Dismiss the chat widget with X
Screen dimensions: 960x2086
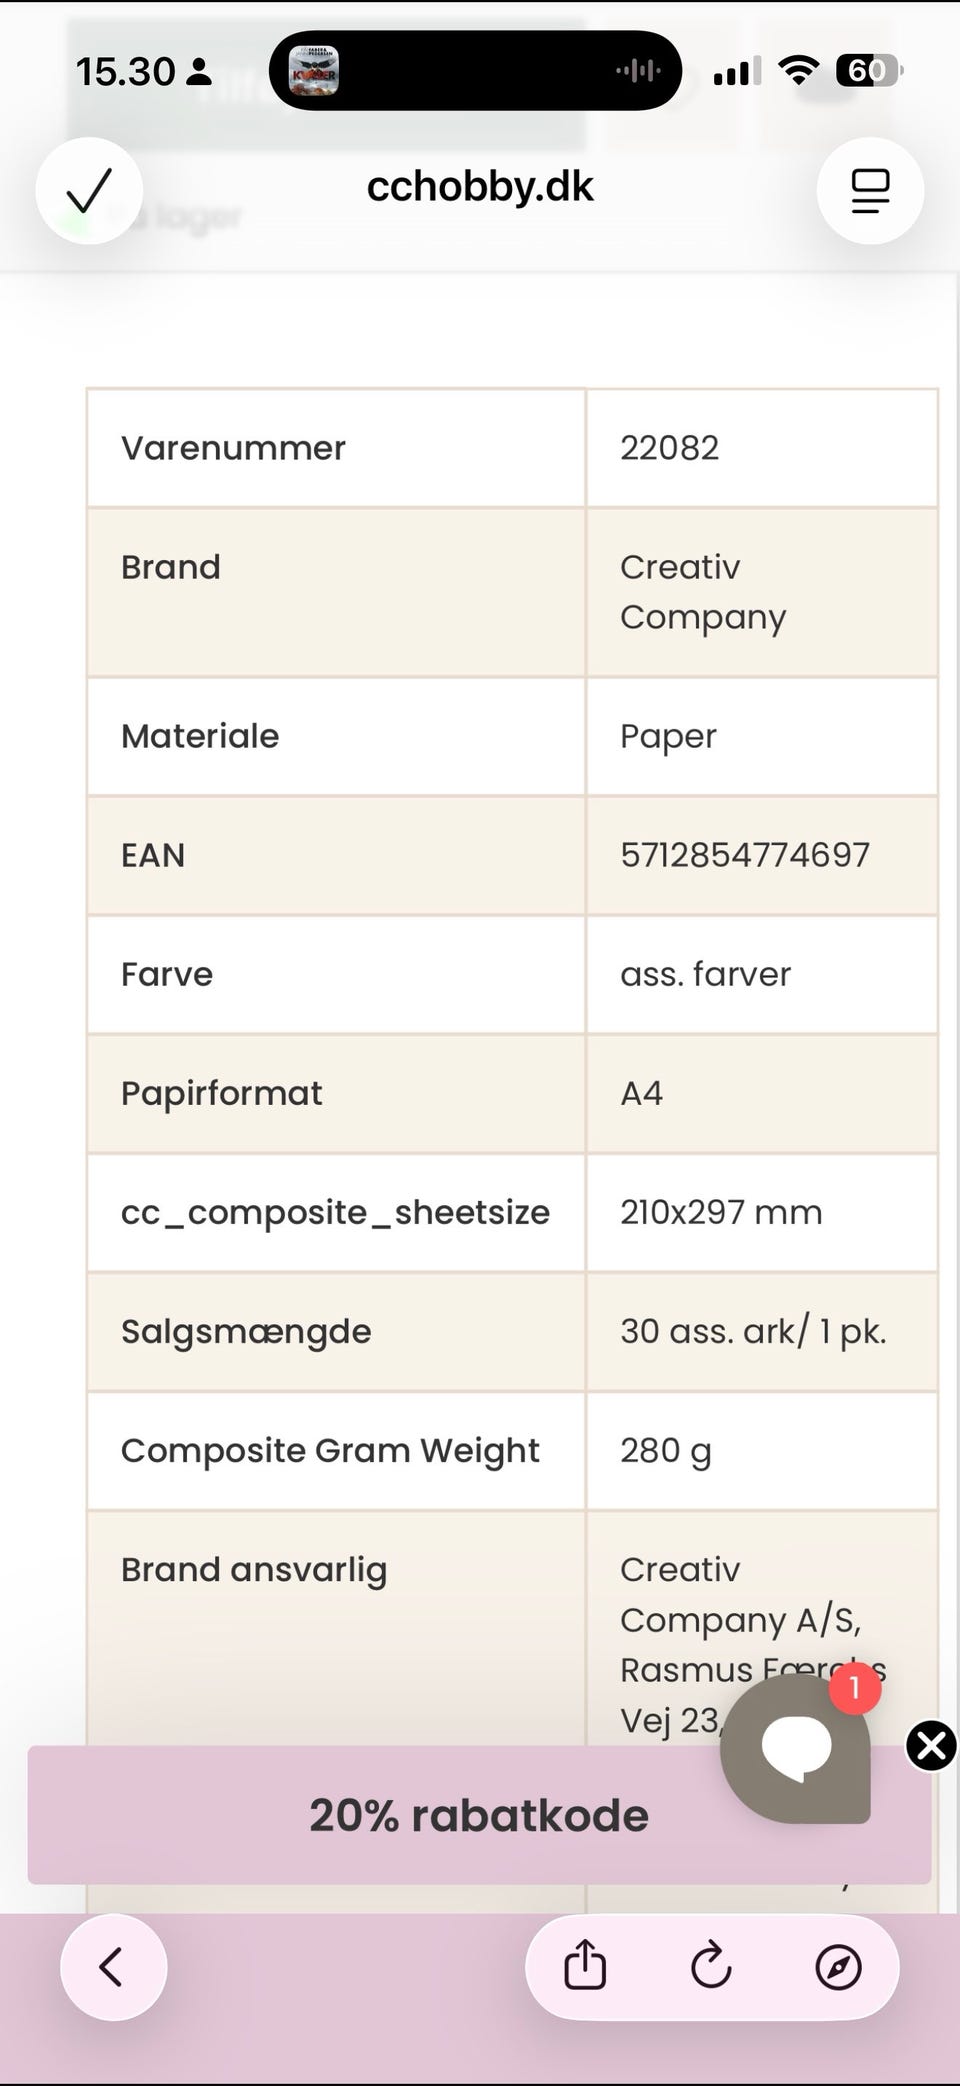pyautogui.click(x=931, y=1746)
